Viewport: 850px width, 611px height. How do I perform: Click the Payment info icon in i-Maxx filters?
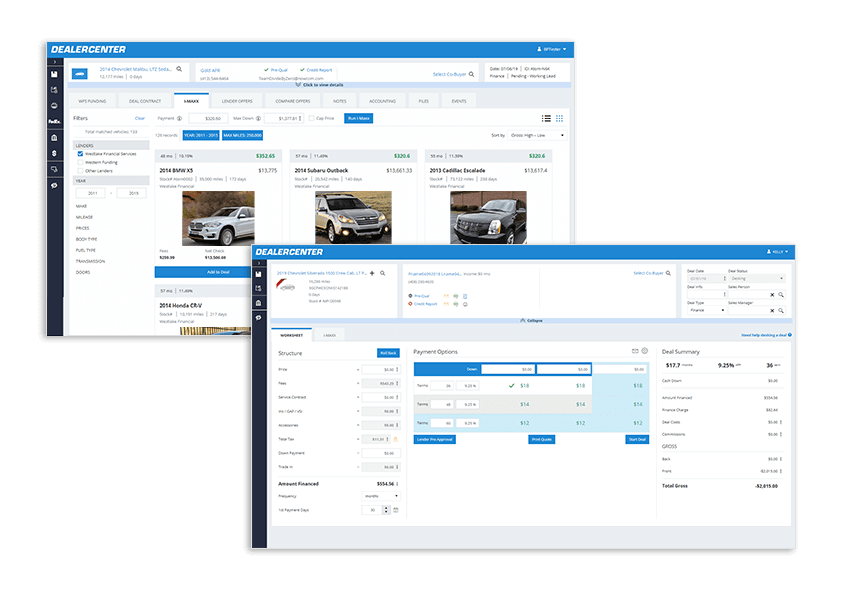click(x=179, y=118)
